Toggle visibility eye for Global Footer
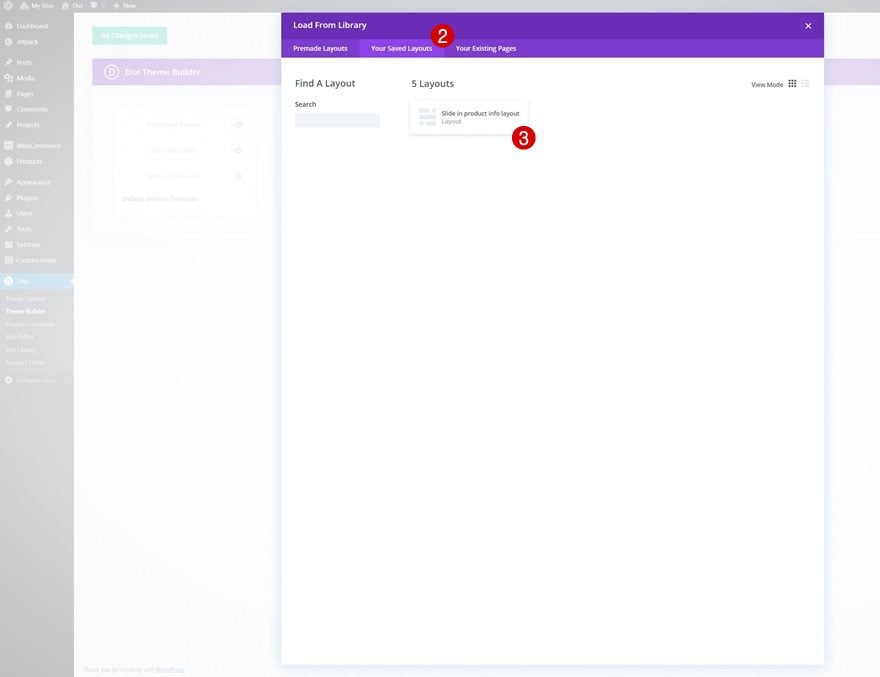Image resolution: width=880 pixels, height=677 pixels. [238, 176]
